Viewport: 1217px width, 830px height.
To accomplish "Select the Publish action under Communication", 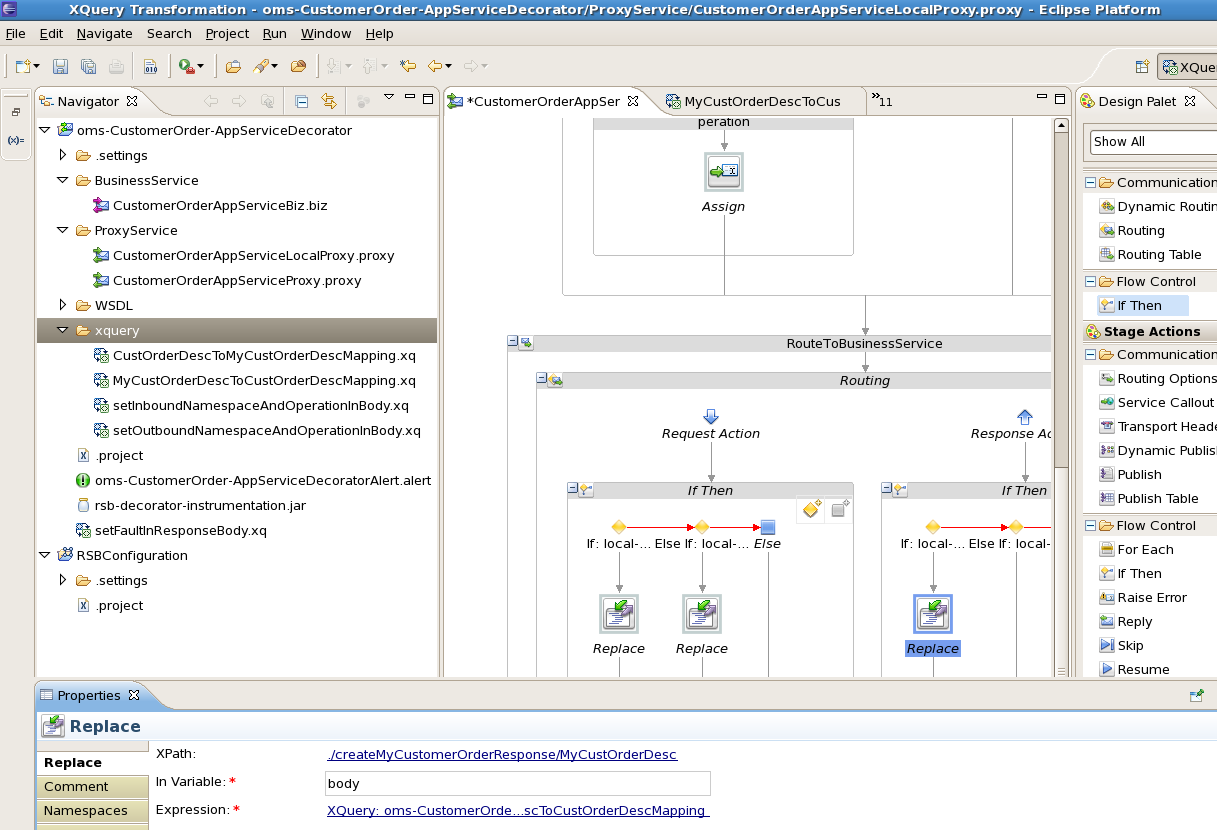I will point(1139,474).
